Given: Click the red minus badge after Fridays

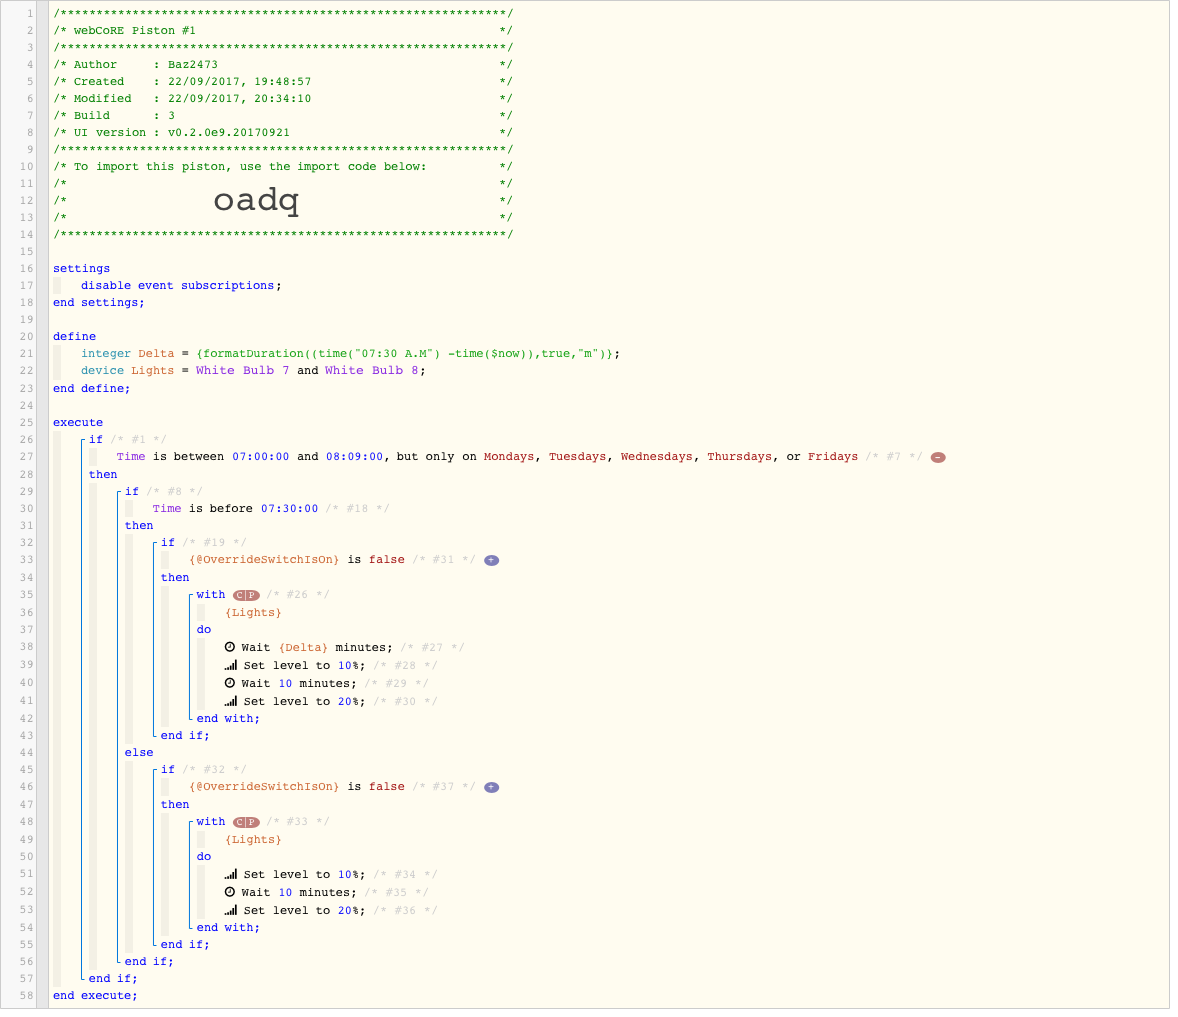Looking at the screenshot, I should point(938,457).
